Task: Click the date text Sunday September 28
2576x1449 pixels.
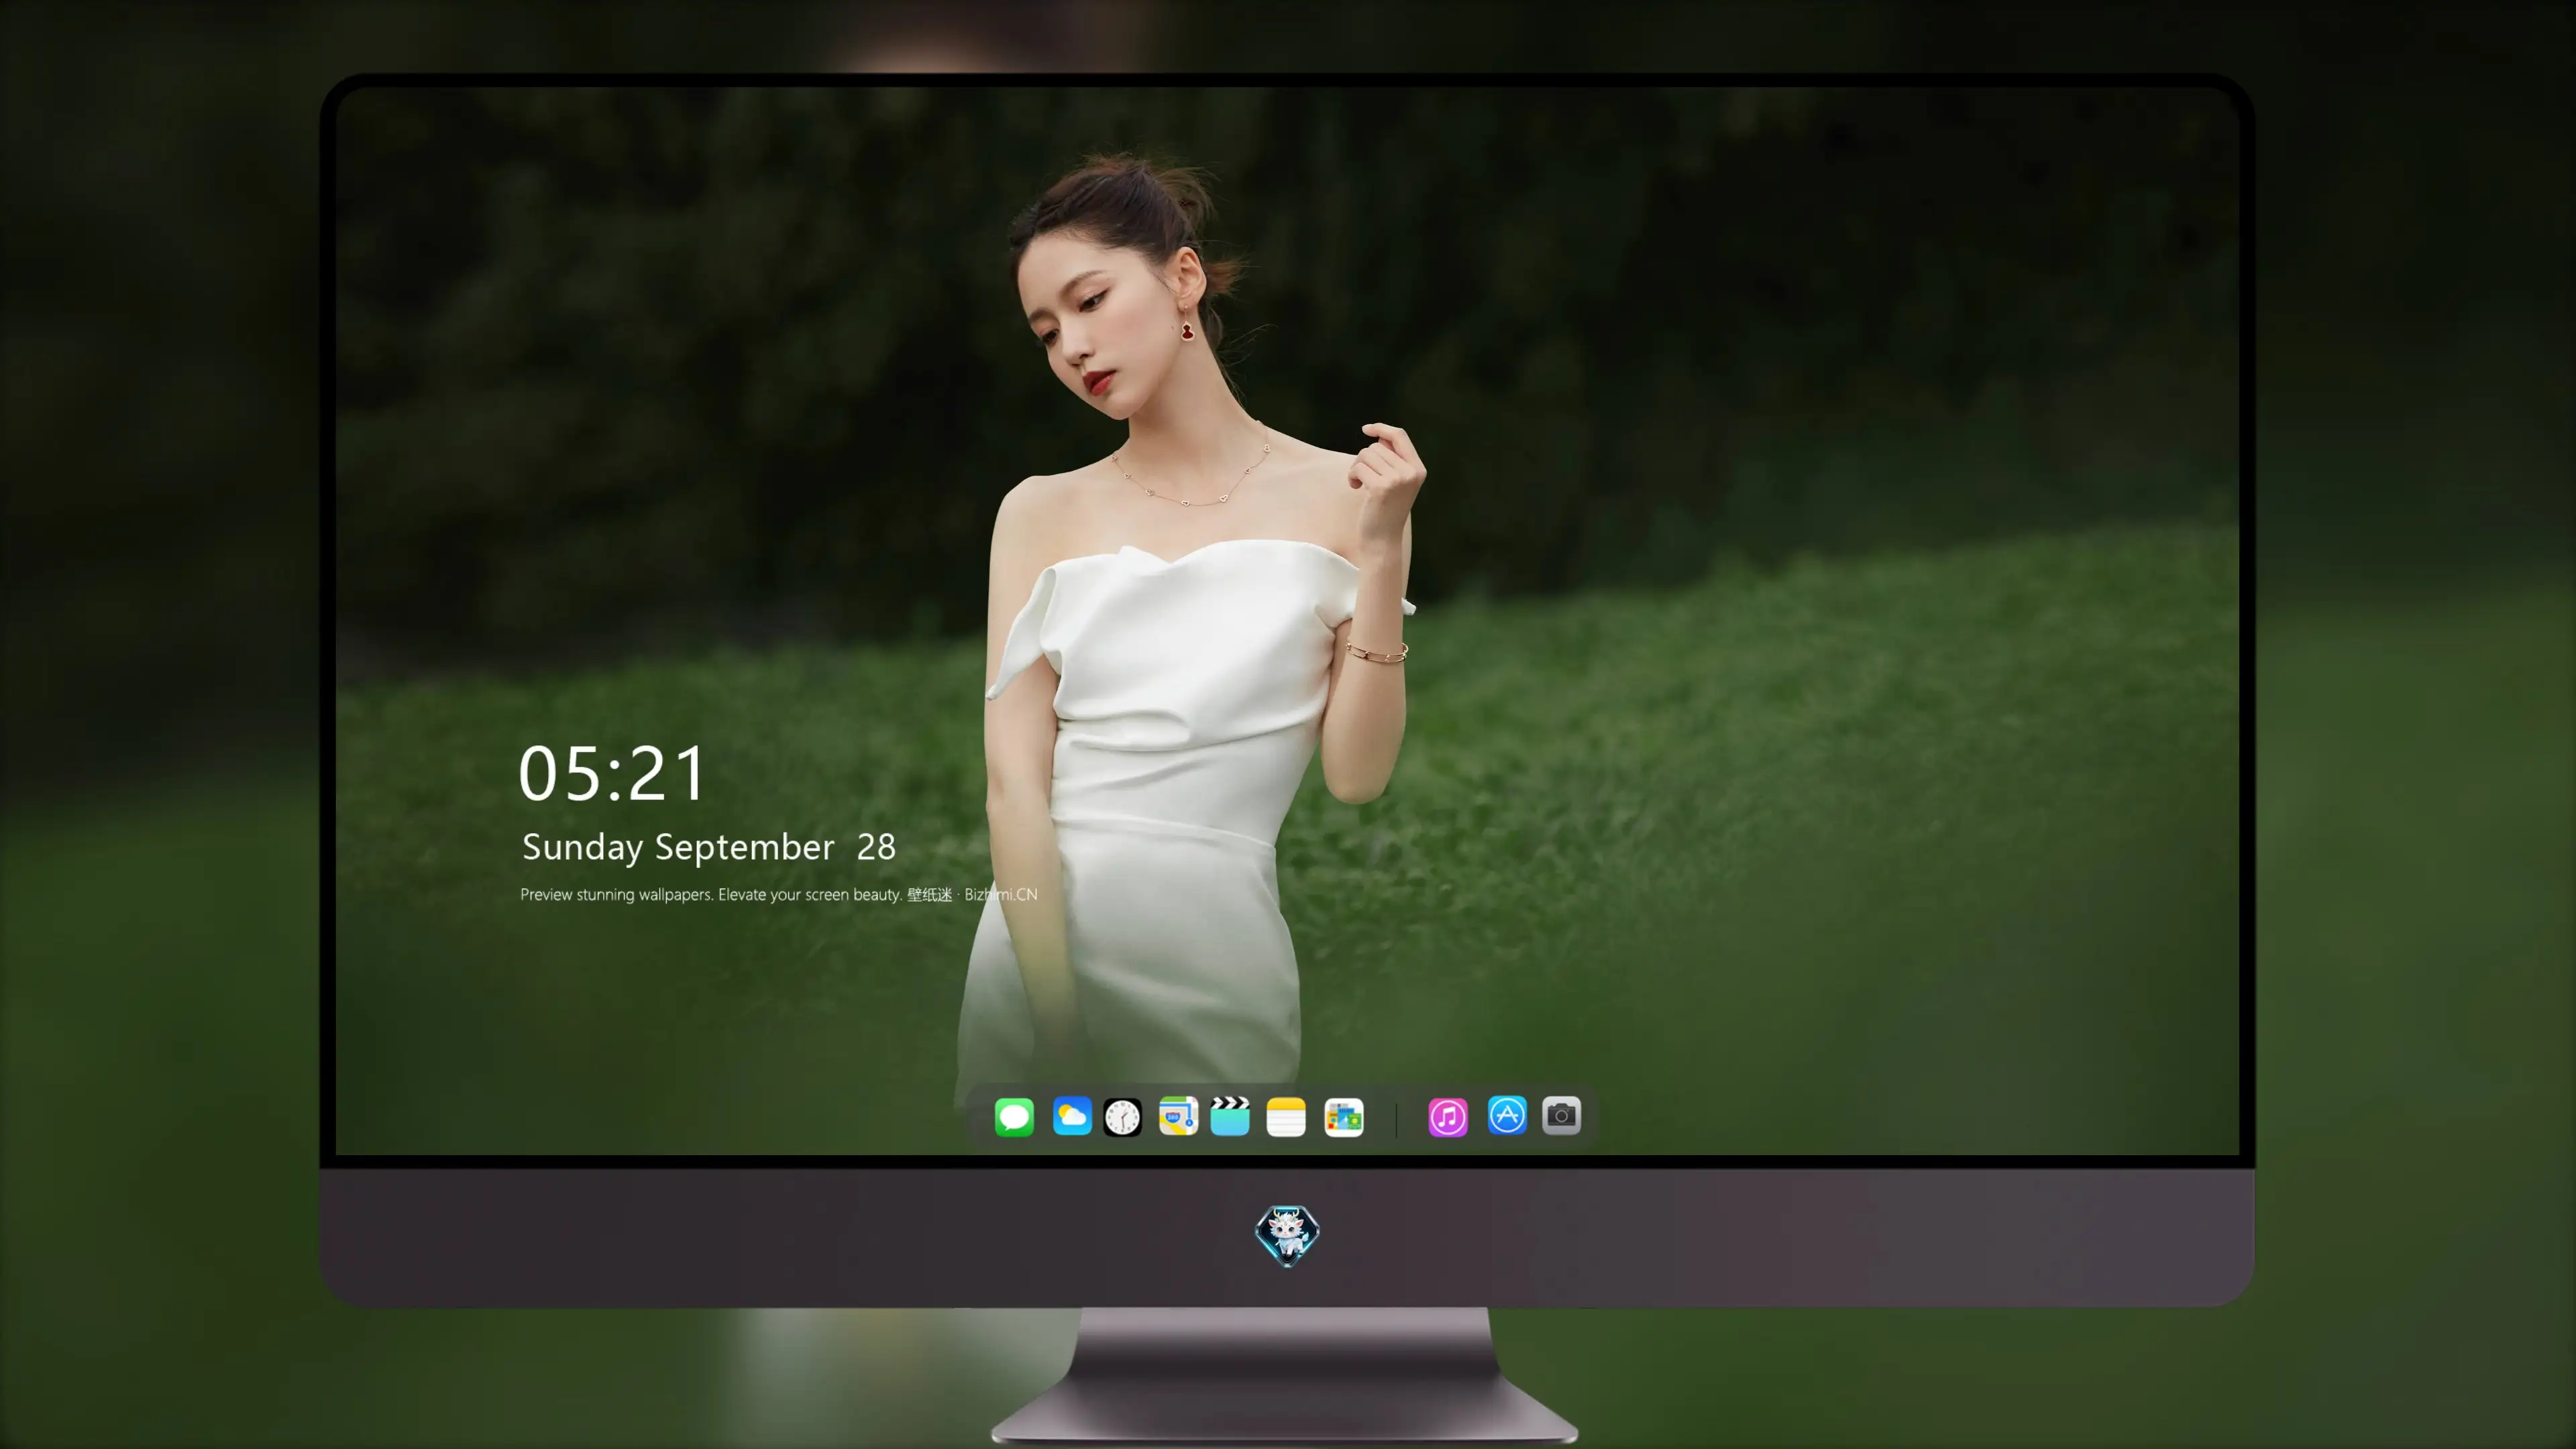Action: 709,847
